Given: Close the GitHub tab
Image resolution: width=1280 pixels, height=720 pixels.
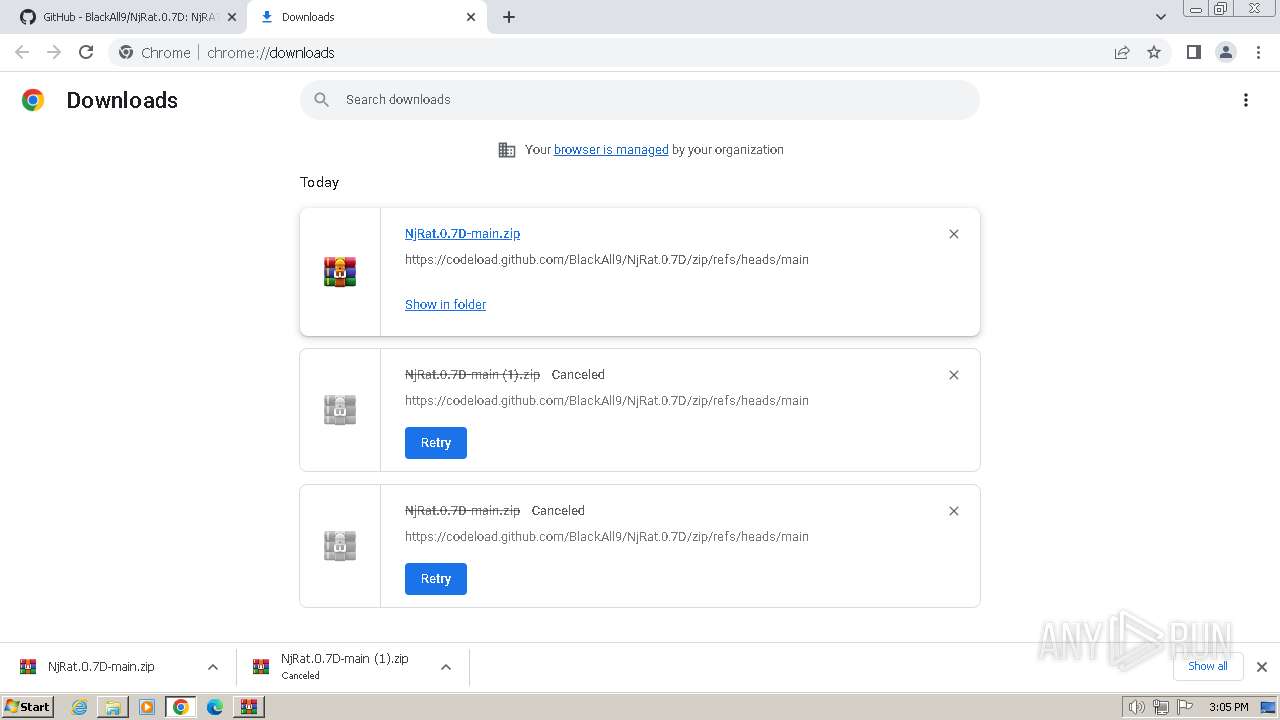Looking at the screenshot, I should pos(232,17).
